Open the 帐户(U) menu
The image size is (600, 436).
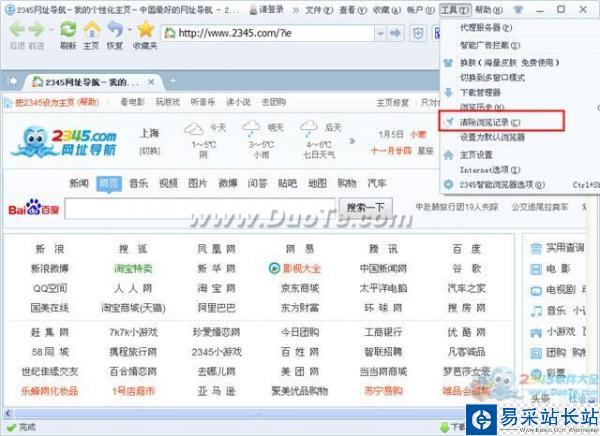421,10
